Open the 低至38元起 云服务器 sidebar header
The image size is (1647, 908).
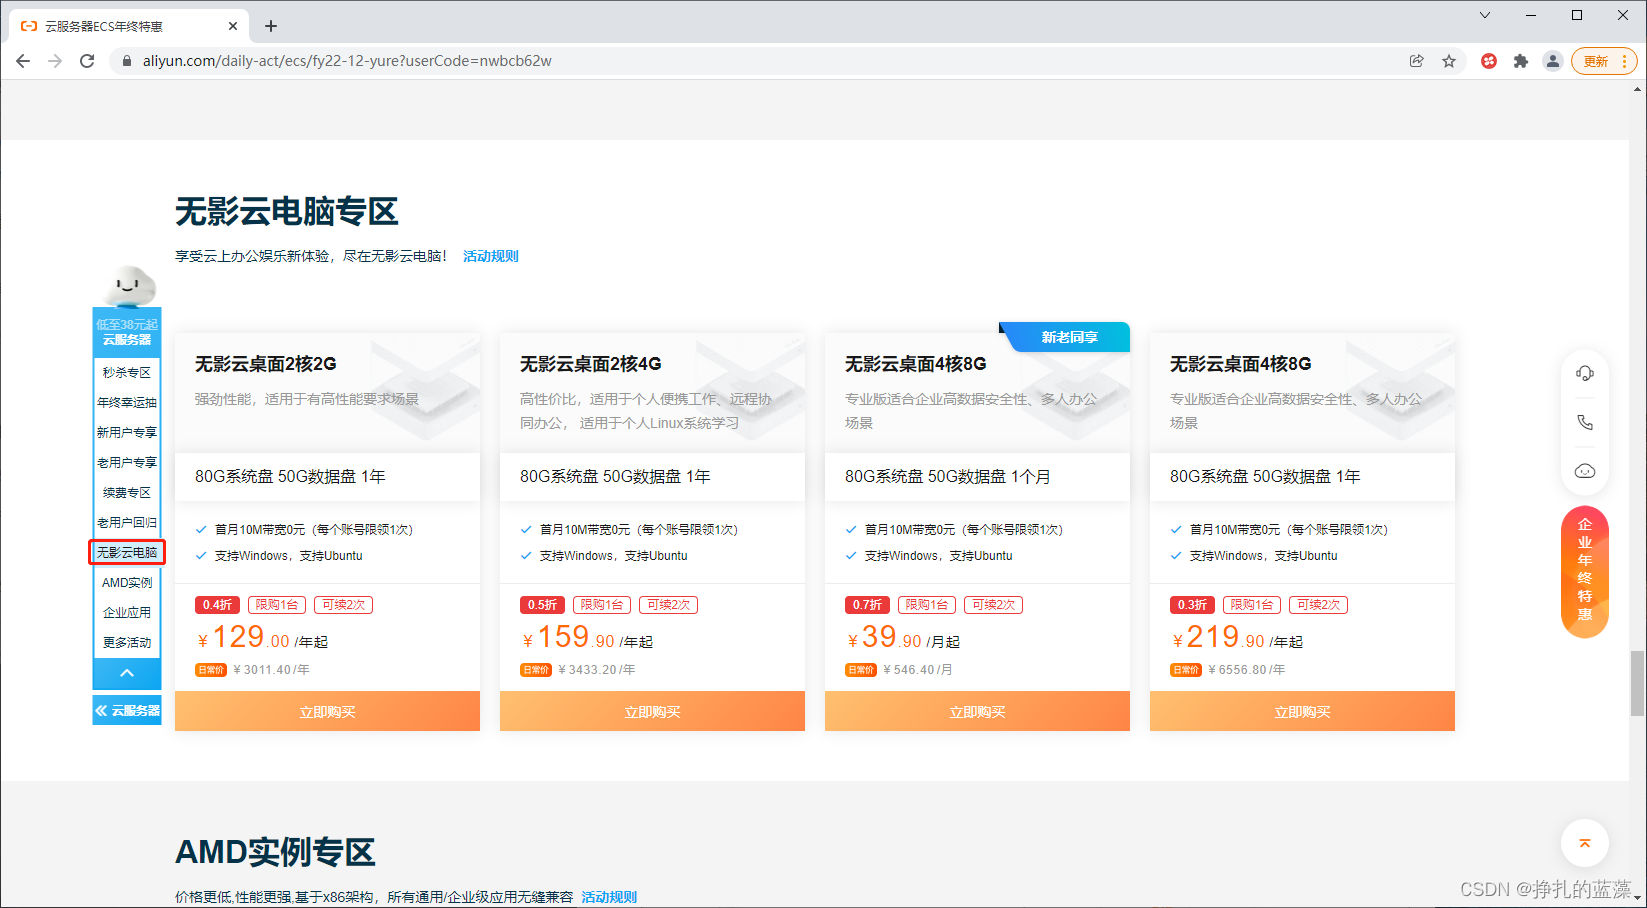click(x=127, y=332)
